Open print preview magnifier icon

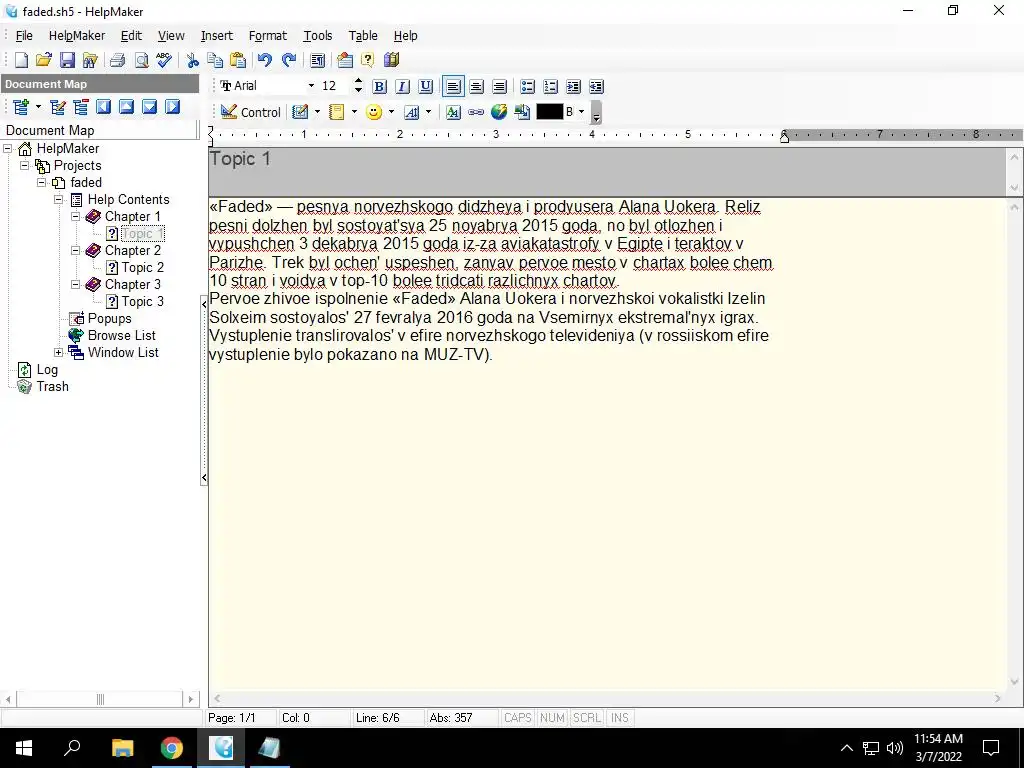pos(141,60)
